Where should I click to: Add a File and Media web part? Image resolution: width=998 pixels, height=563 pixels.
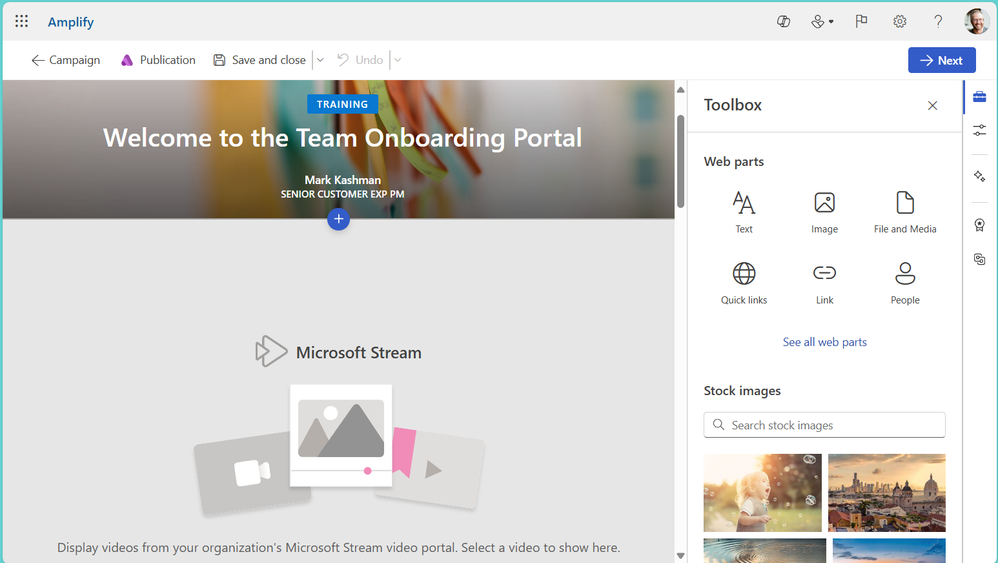(x=905, y=212)
